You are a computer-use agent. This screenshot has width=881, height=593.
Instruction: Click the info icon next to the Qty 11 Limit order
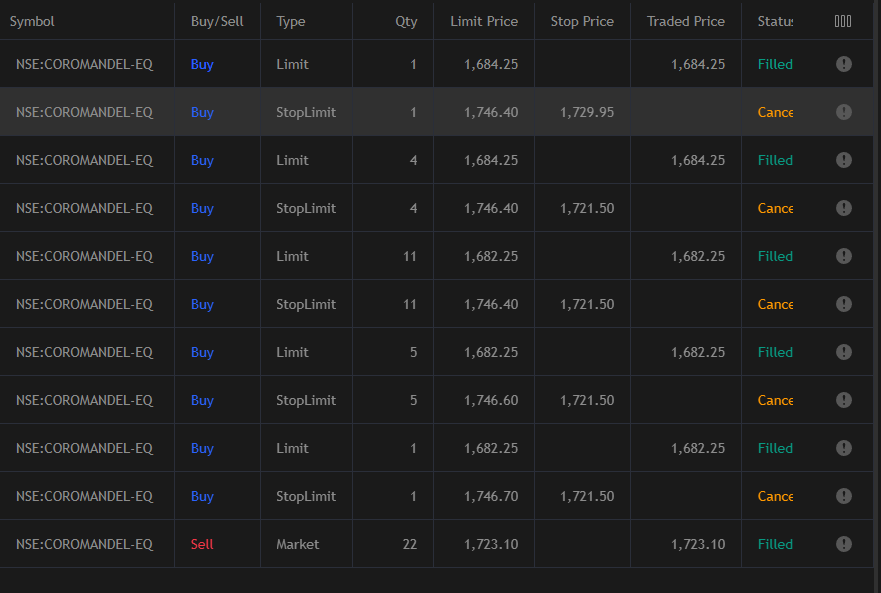coord(843,255)
